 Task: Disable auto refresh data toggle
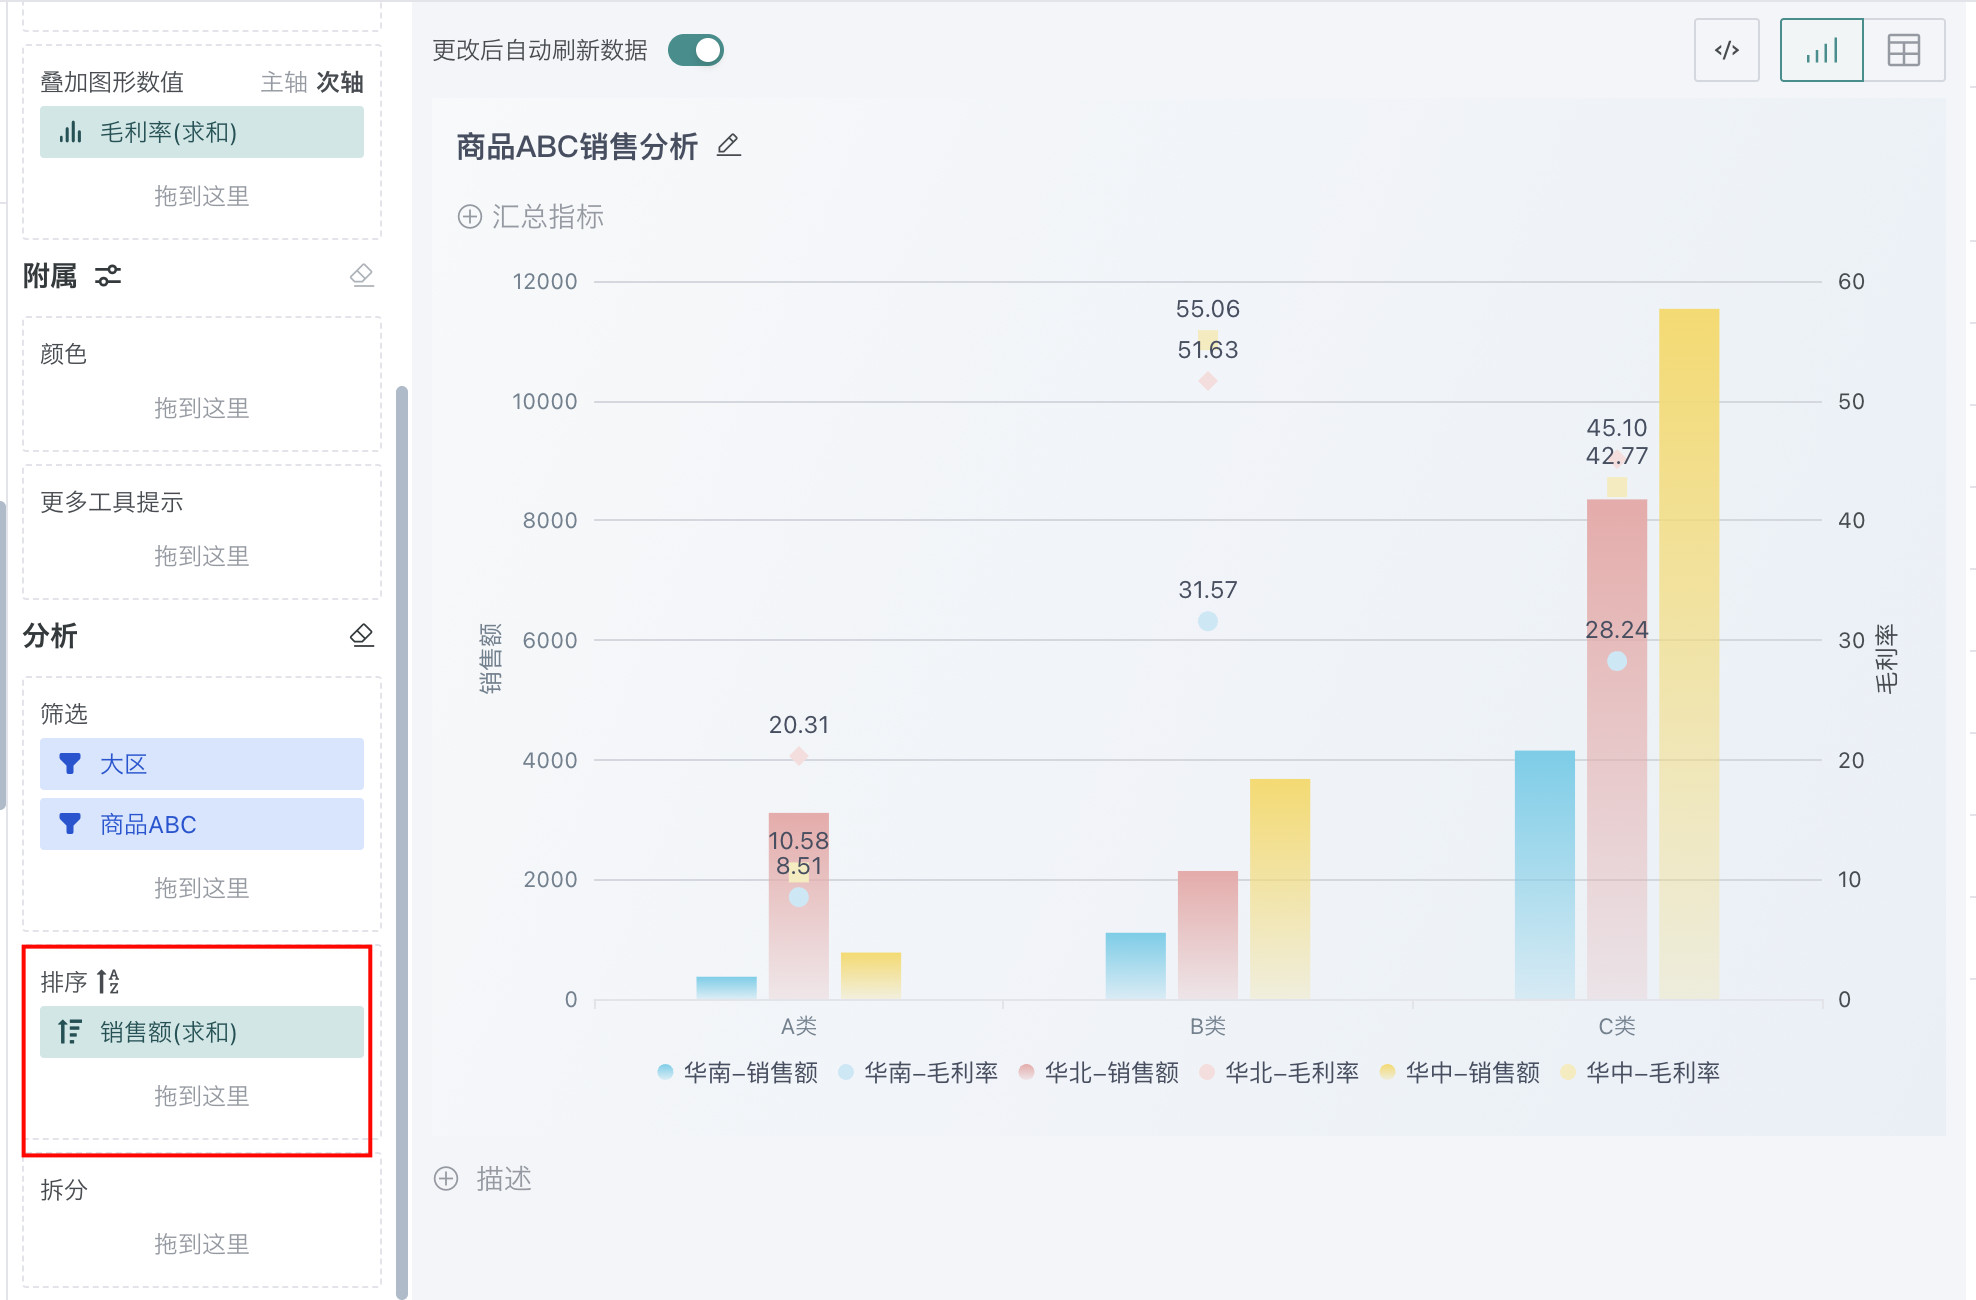696,50
